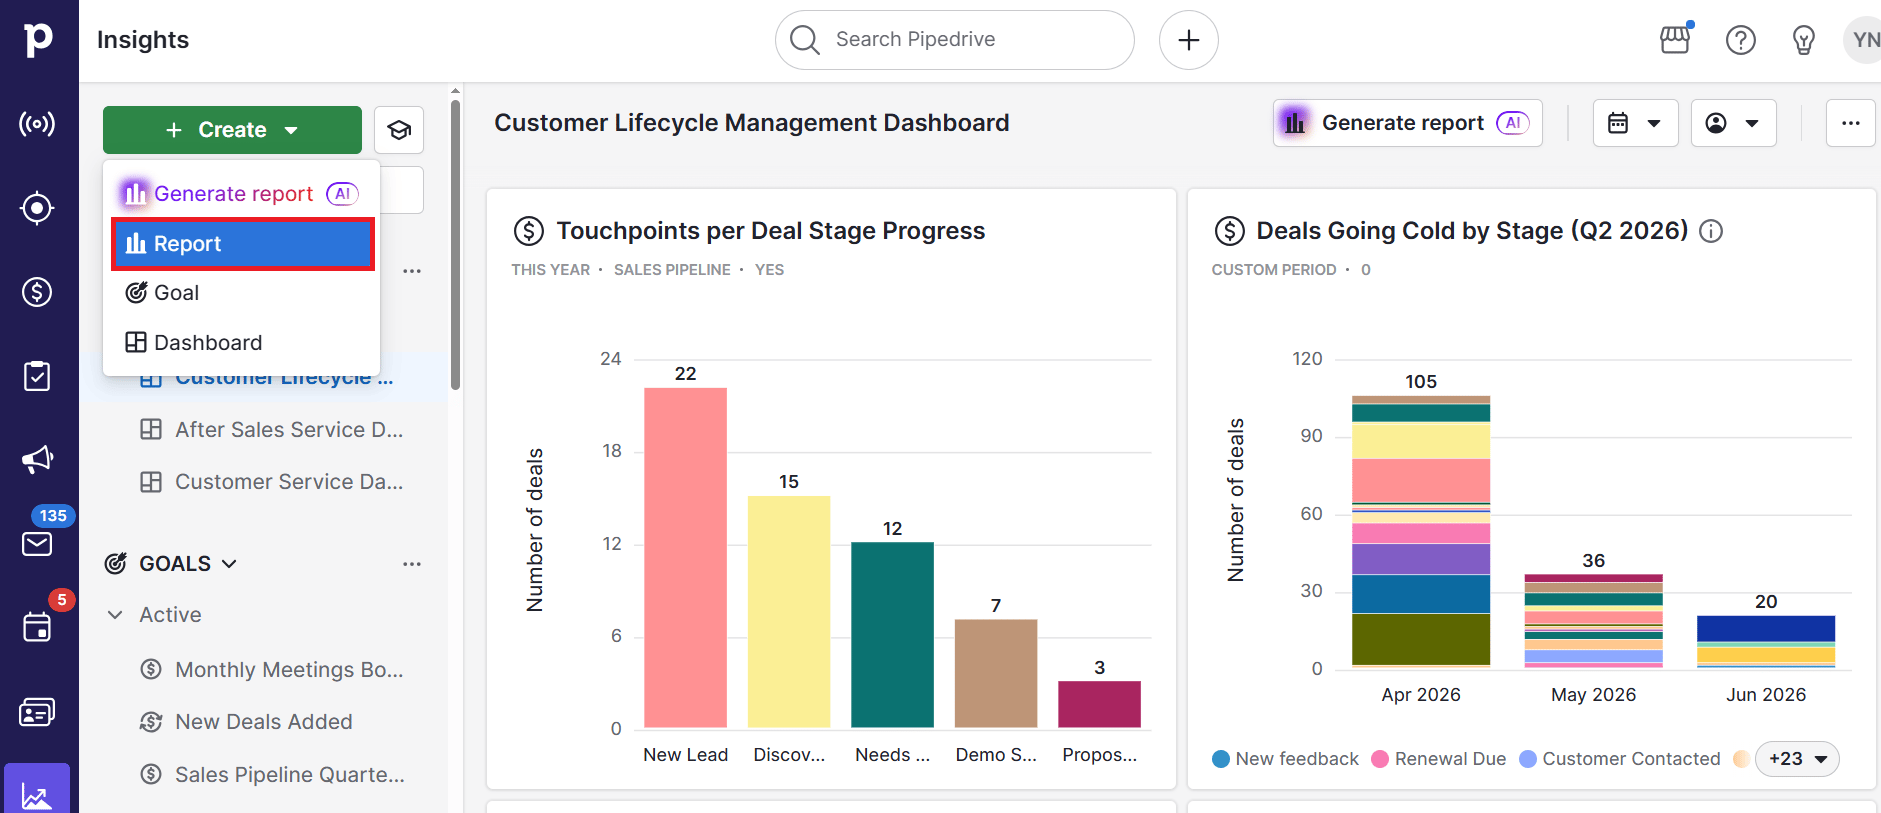Click the May 2026 stacked bar

[x=1593, y=621]
